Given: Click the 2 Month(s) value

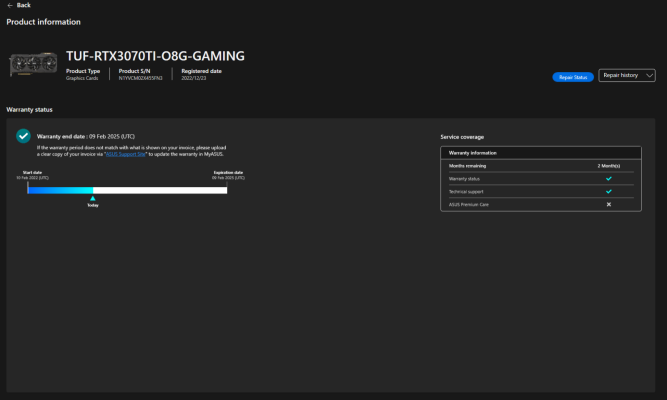Looking at the screenshot, I should coord(609,166).
